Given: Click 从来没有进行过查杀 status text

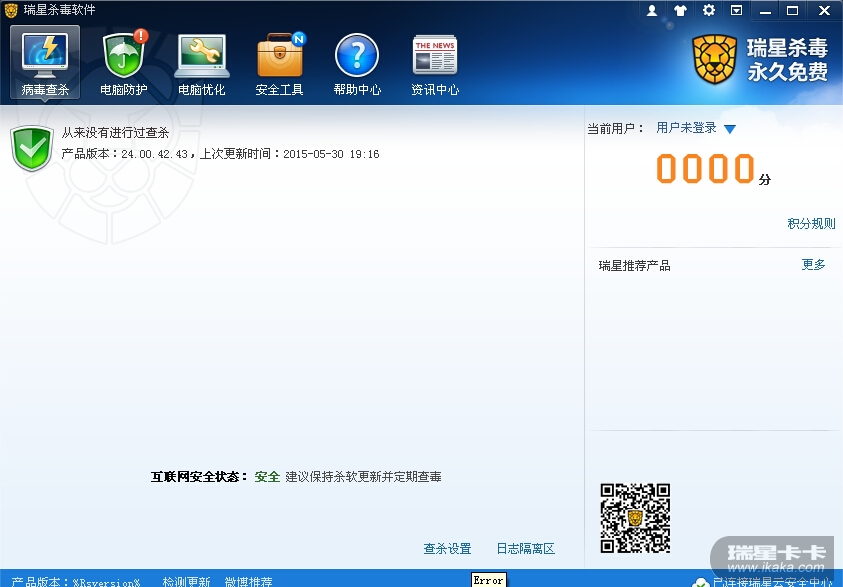Looking at the screenshot, I should coord(115,133).
